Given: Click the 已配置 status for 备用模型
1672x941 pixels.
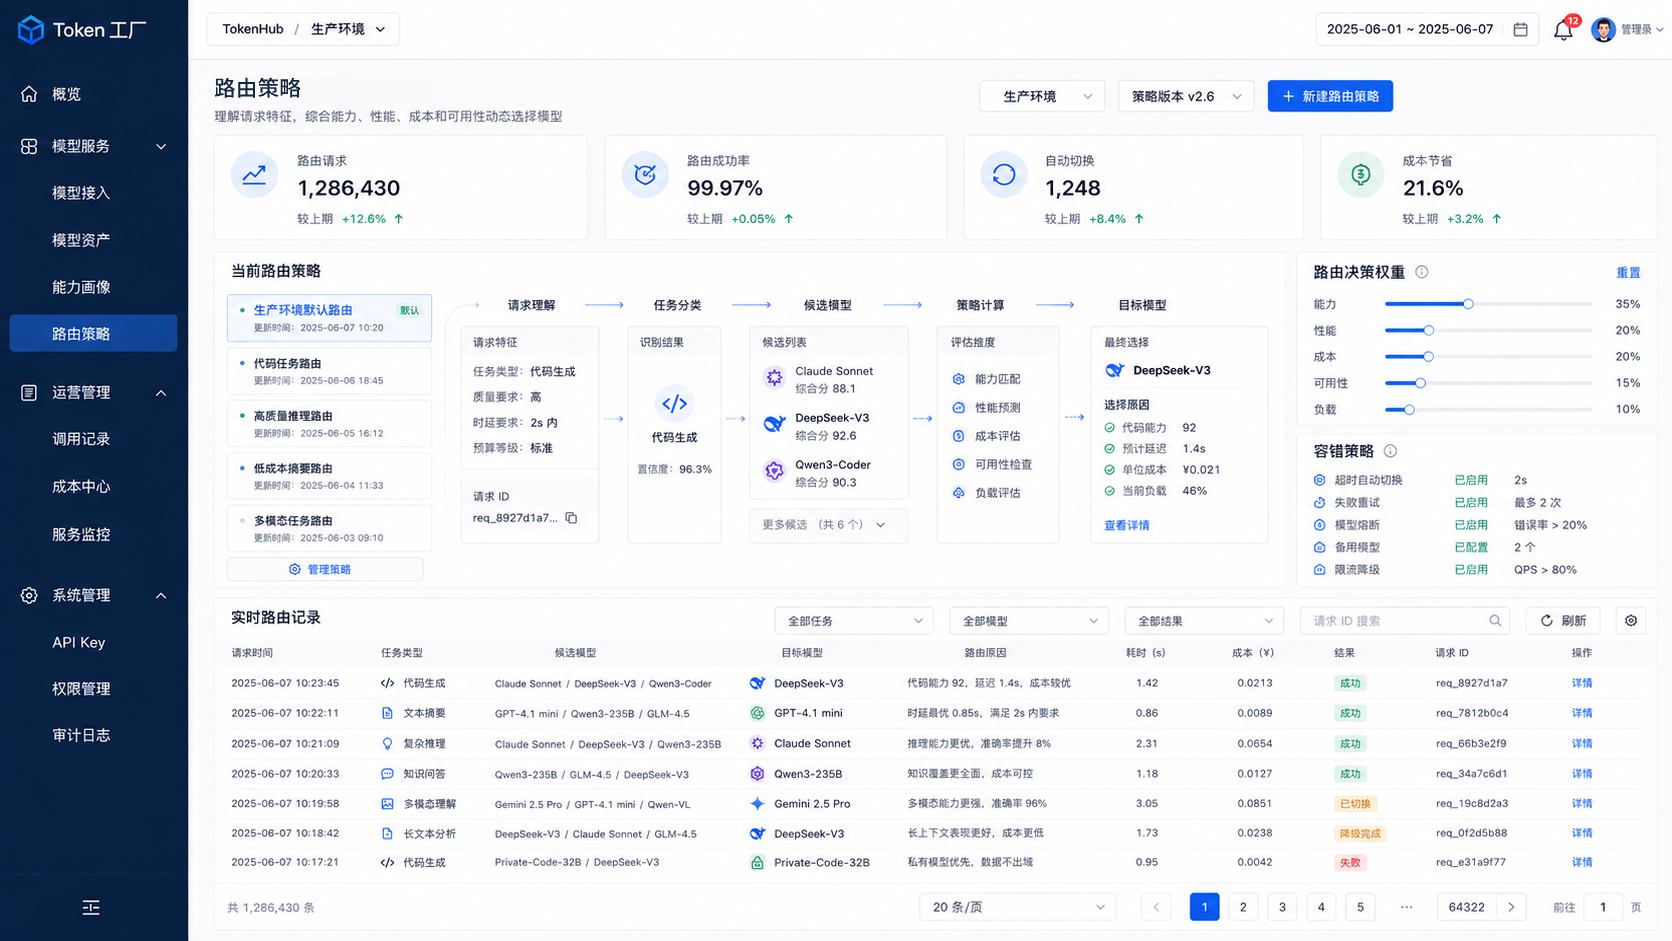Looking at the screenshot, I should pyautogui.click(x=1471, y=547).
